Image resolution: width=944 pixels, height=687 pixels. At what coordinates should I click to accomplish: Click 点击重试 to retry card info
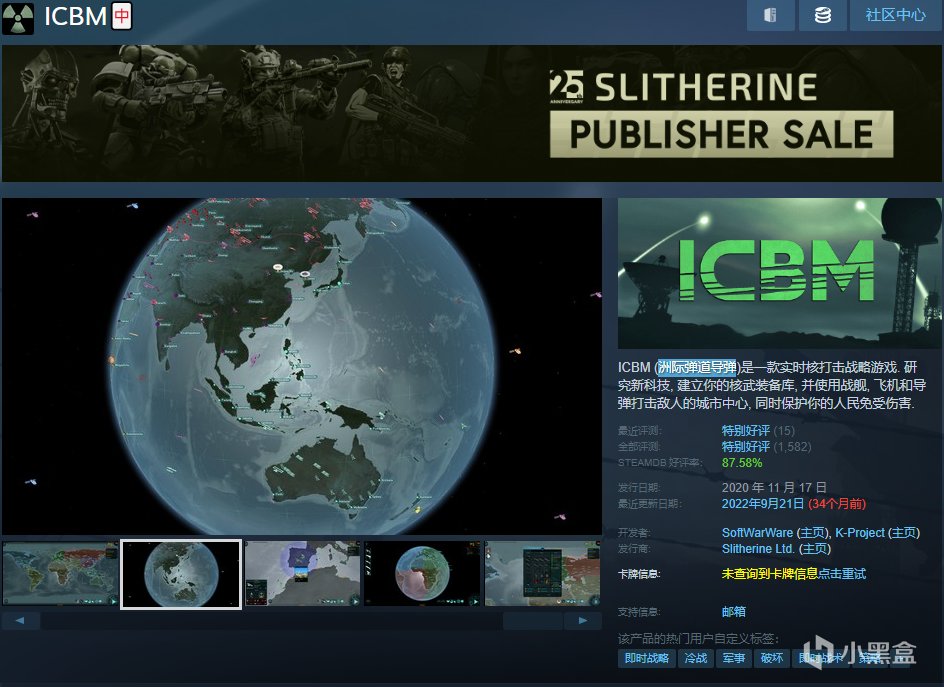point(842,574)
